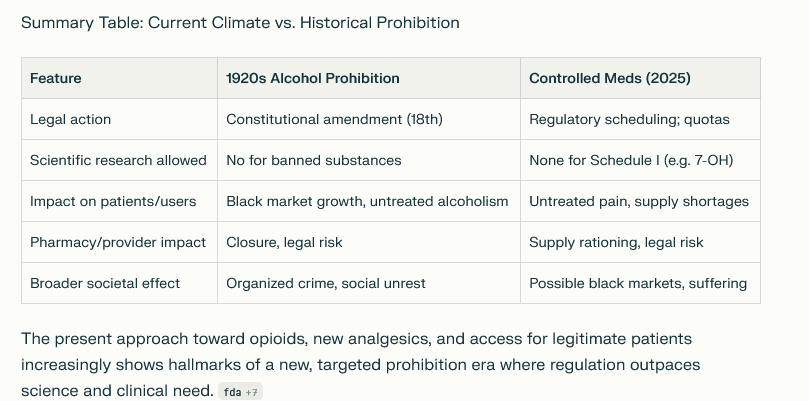
Task: Select the Controlled Meds (2025) column header
Action: 640,78
